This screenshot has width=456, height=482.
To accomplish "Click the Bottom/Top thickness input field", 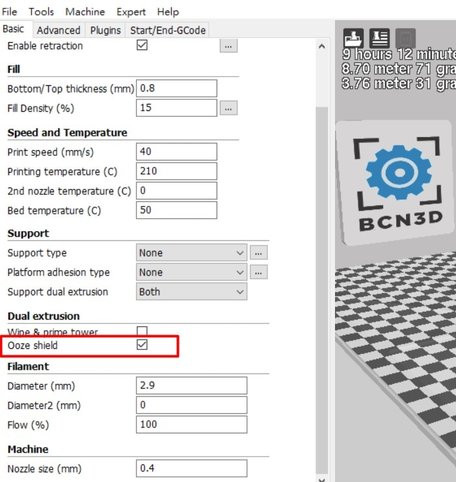I will coord(176,88).
